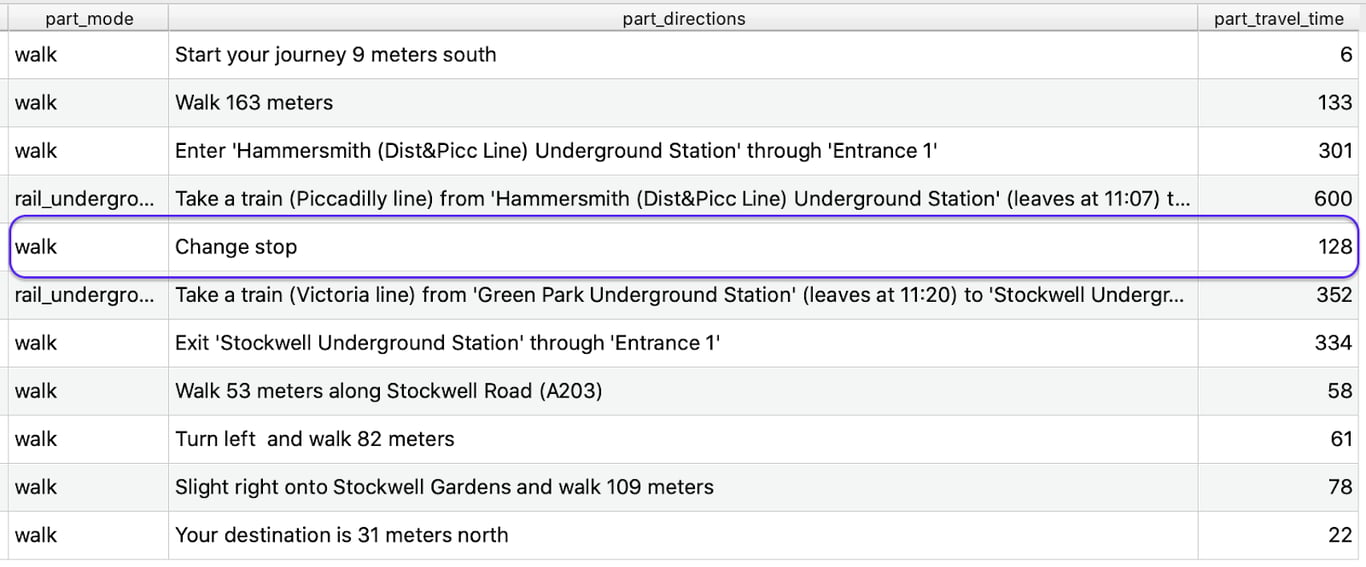Click the 'Walk 163 meters' directions cell

point(254,103)
